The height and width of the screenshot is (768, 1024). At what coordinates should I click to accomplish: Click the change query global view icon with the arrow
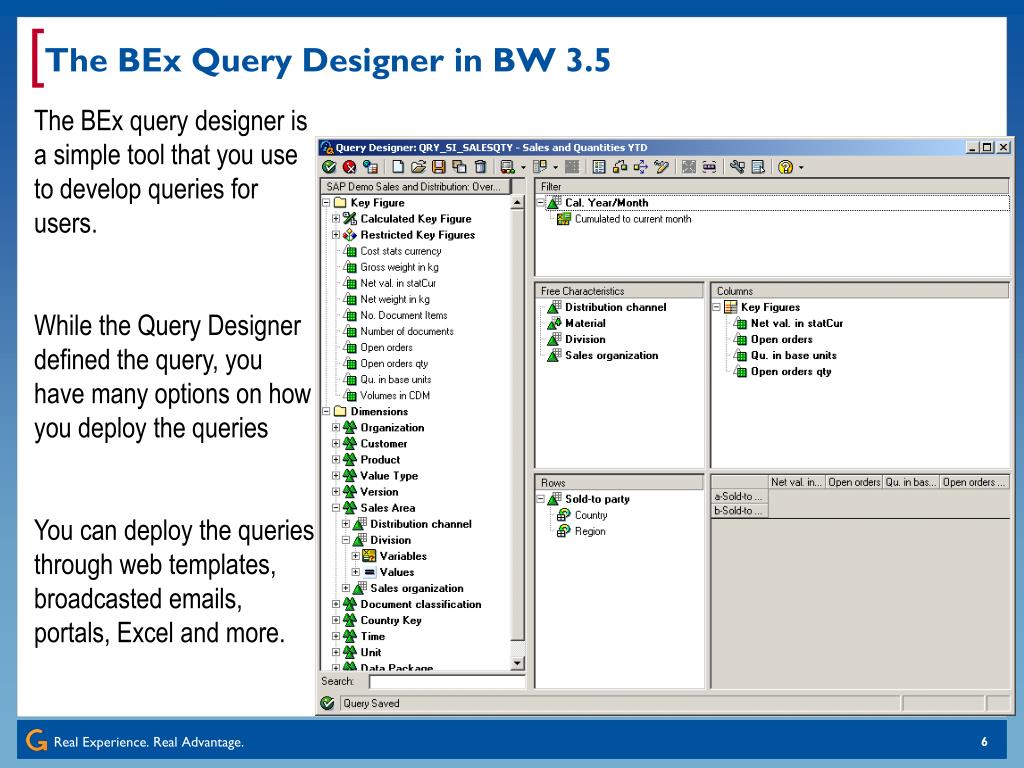[x=758, y=167]
